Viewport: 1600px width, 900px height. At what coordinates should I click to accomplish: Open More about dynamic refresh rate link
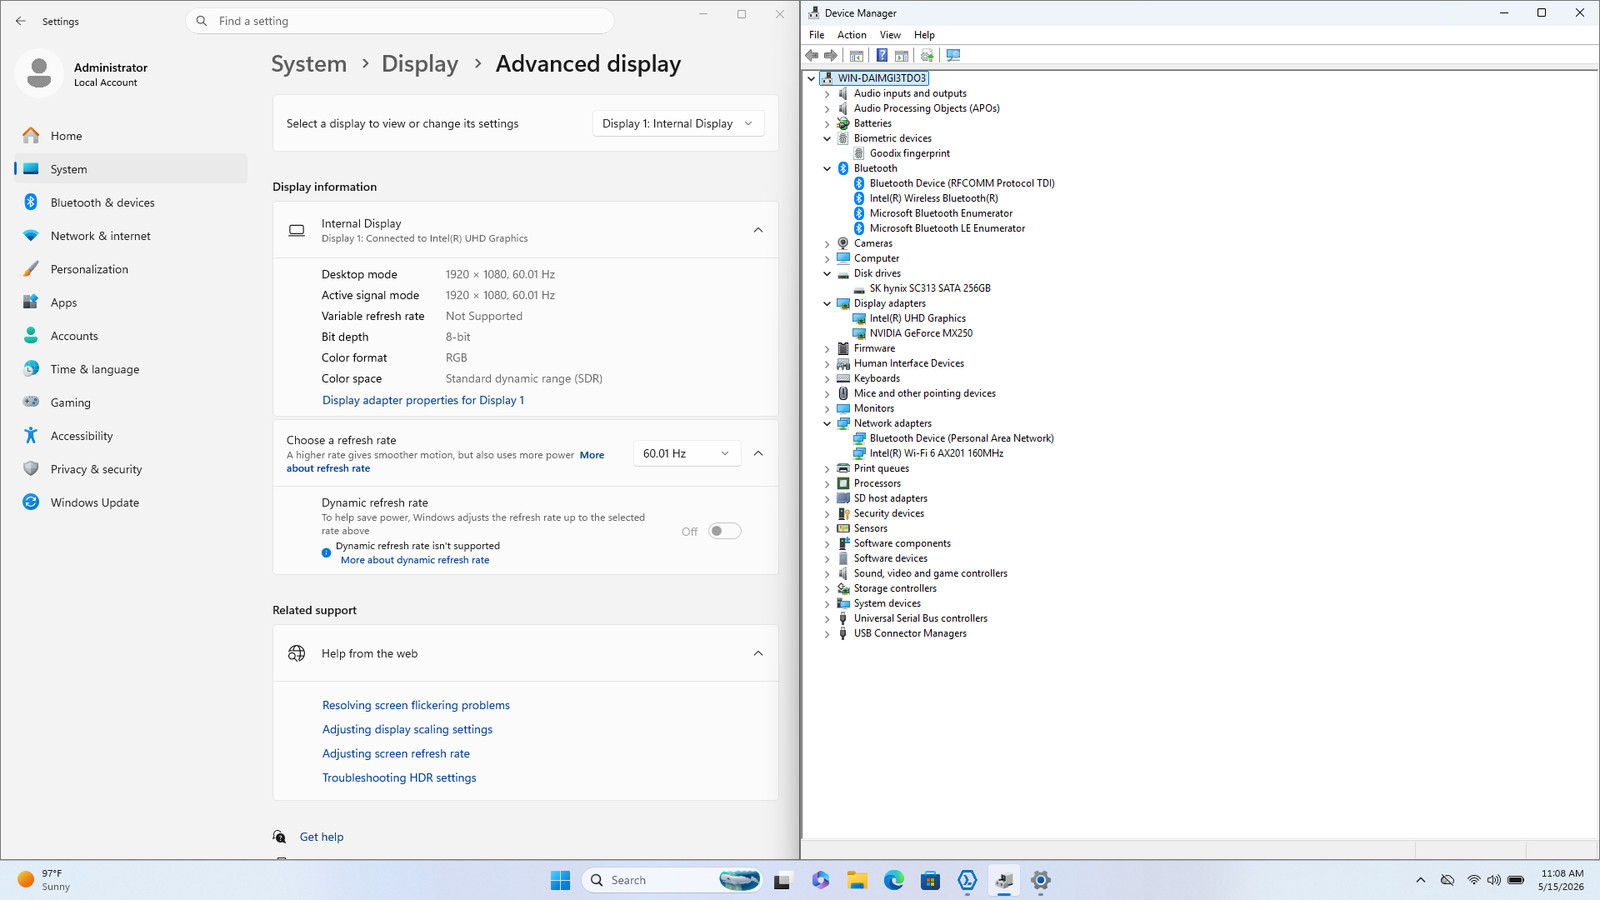415,560
